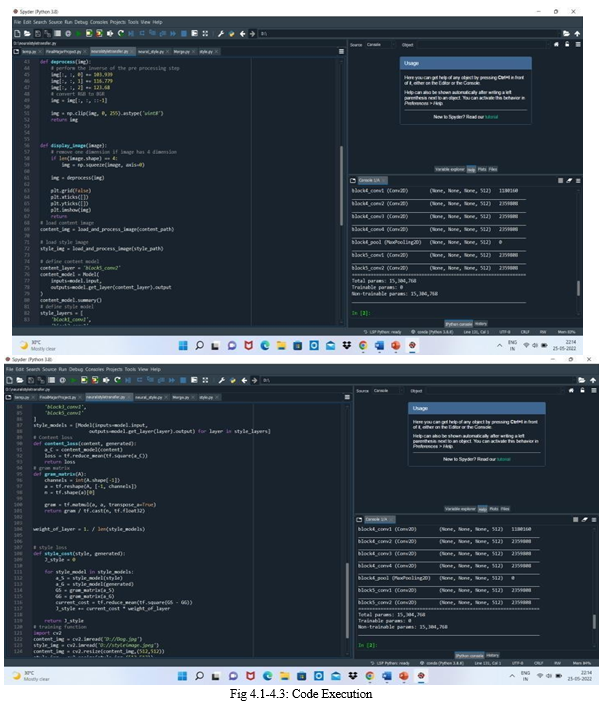The image size is (616, 702).
Task: Click Browse tabs icon left of temp.py in lower editor
Action: [9, 397]
